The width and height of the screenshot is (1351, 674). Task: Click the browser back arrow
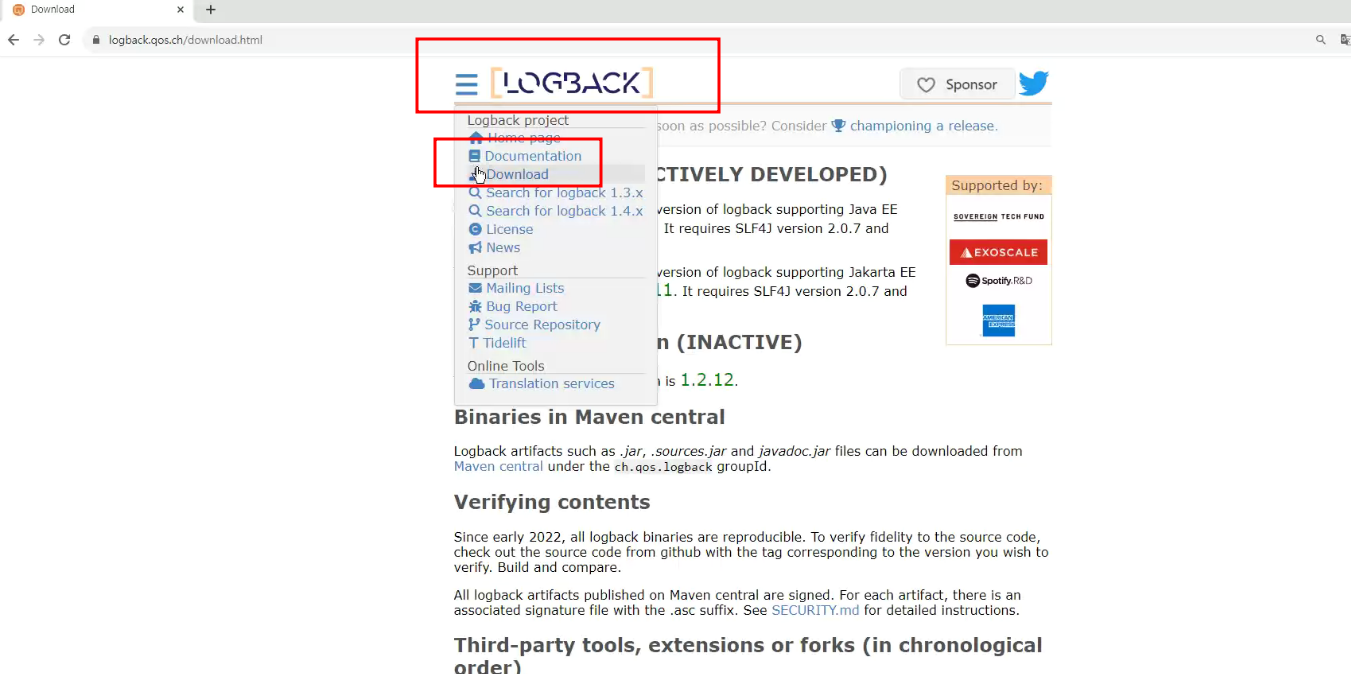(x=13, y=40)
